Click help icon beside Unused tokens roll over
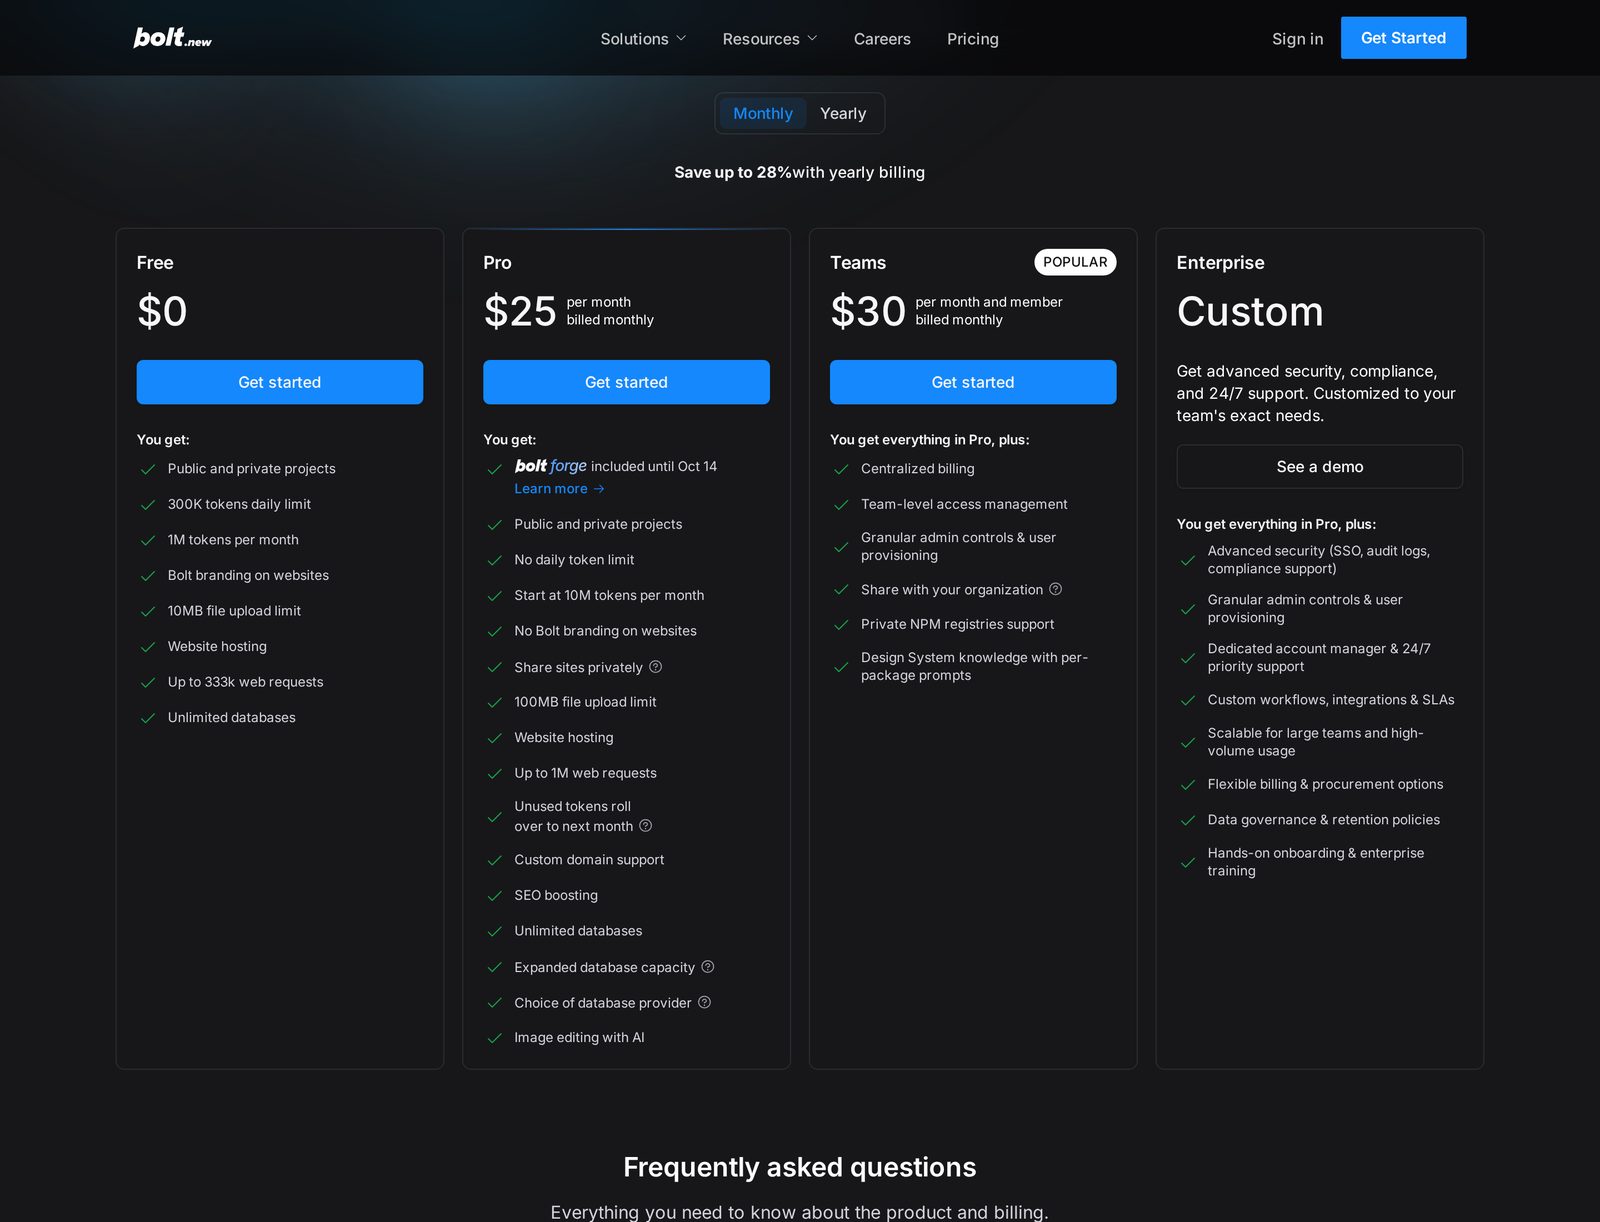 646,826
